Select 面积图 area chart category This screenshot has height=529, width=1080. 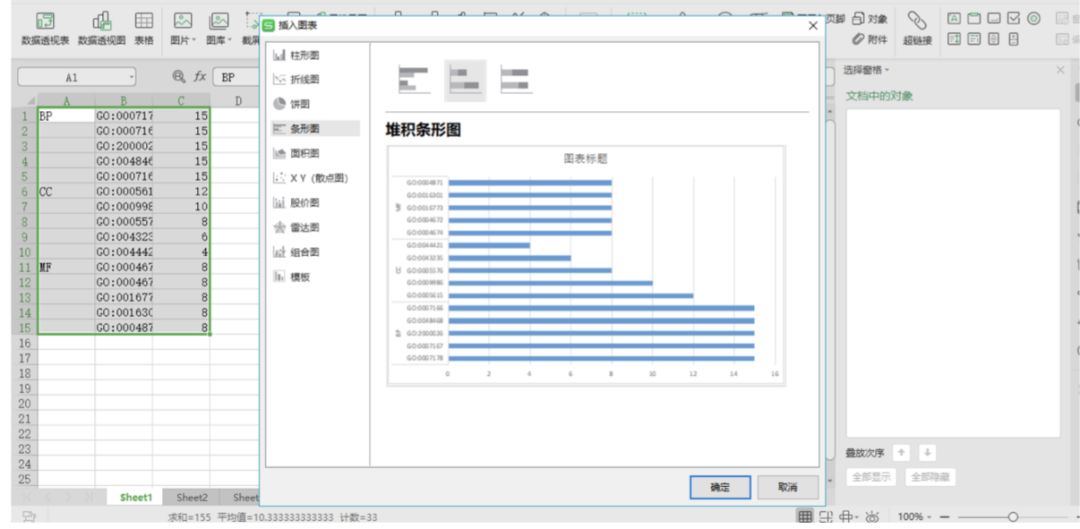[315, 153]
